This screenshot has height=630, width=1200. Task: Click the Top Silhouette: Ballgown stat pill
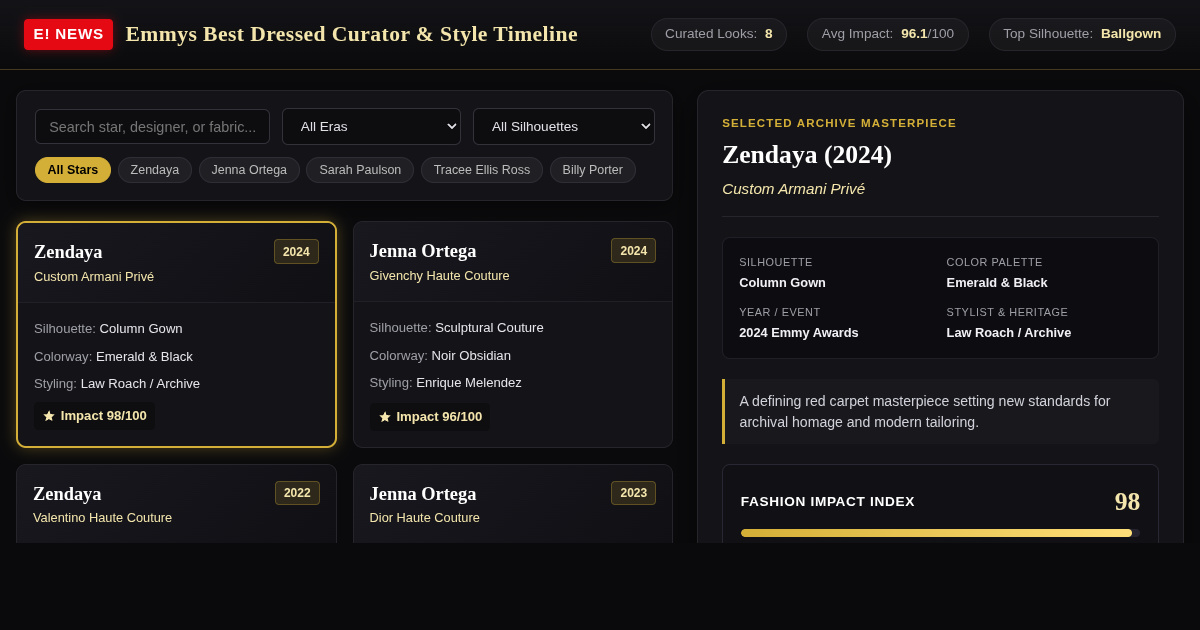click(x=1082, y=34)
